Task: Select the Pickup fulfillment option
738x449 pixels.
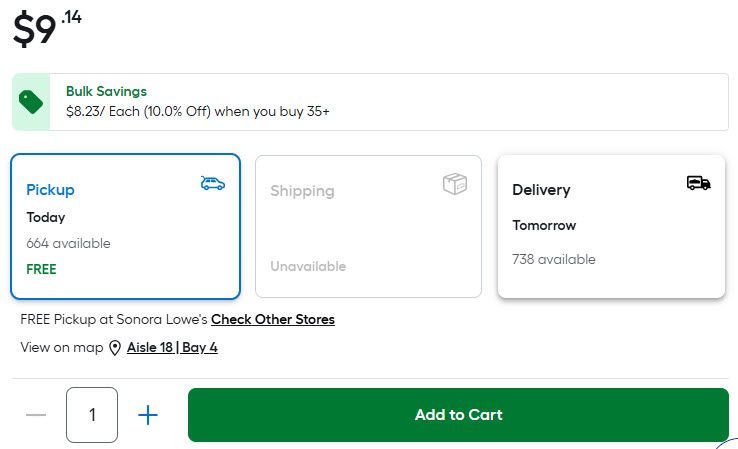Action: click(125, 227)
